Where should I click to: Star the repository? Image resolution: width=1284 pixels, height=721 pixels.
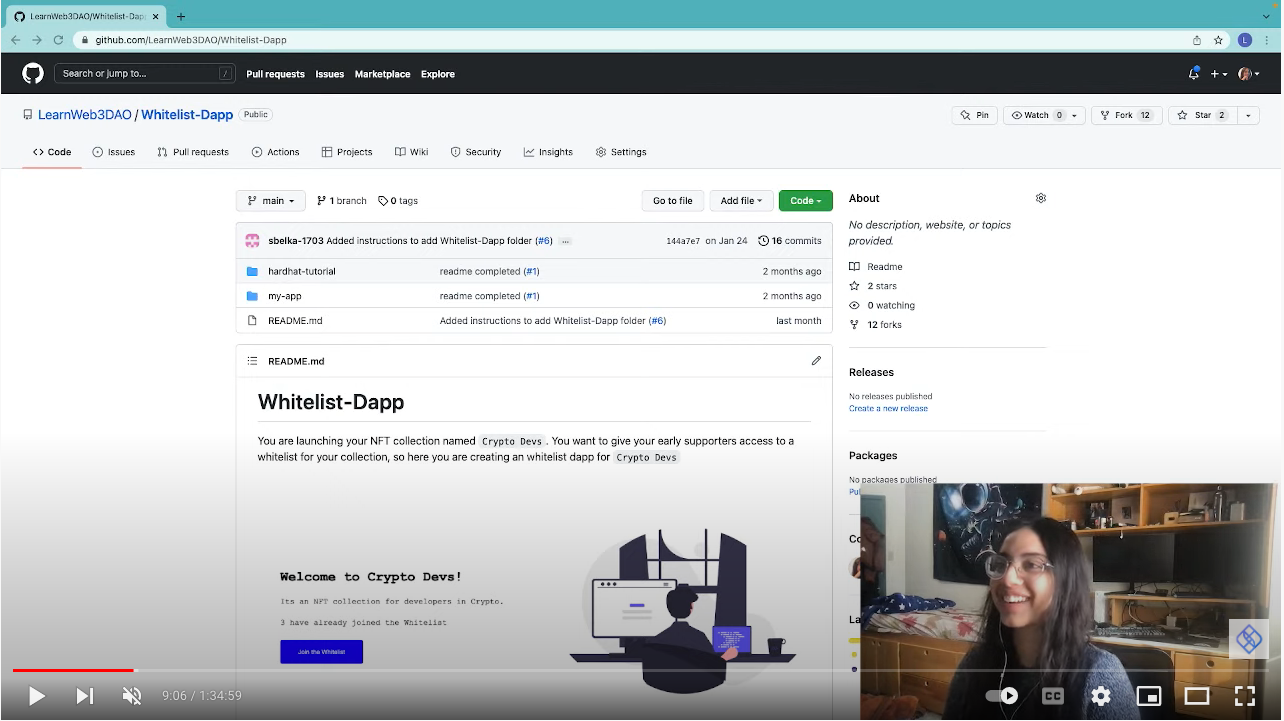tap(1202, 115)
